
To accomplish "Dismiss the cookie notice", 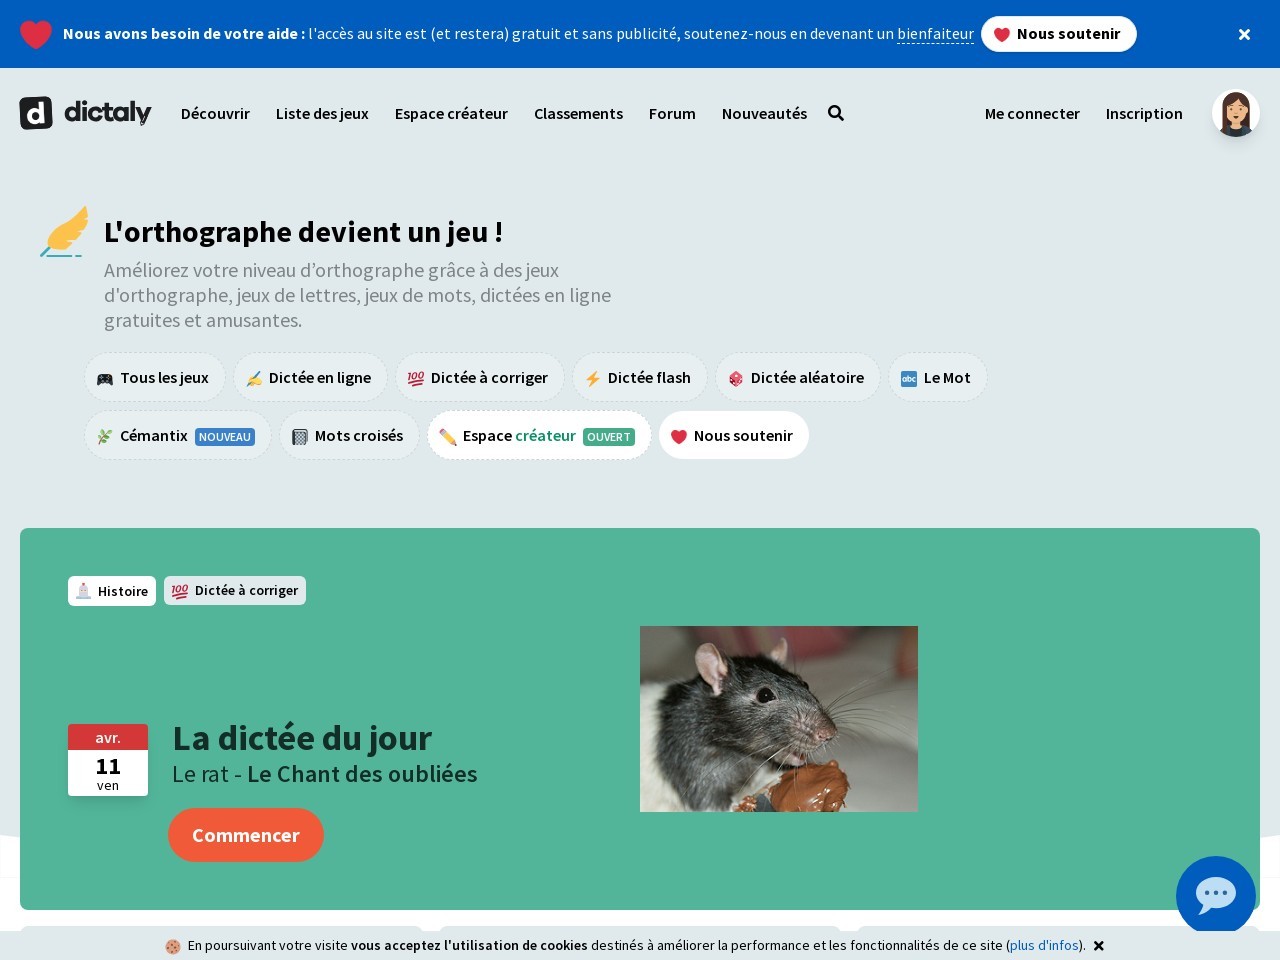I will 1099,945.
